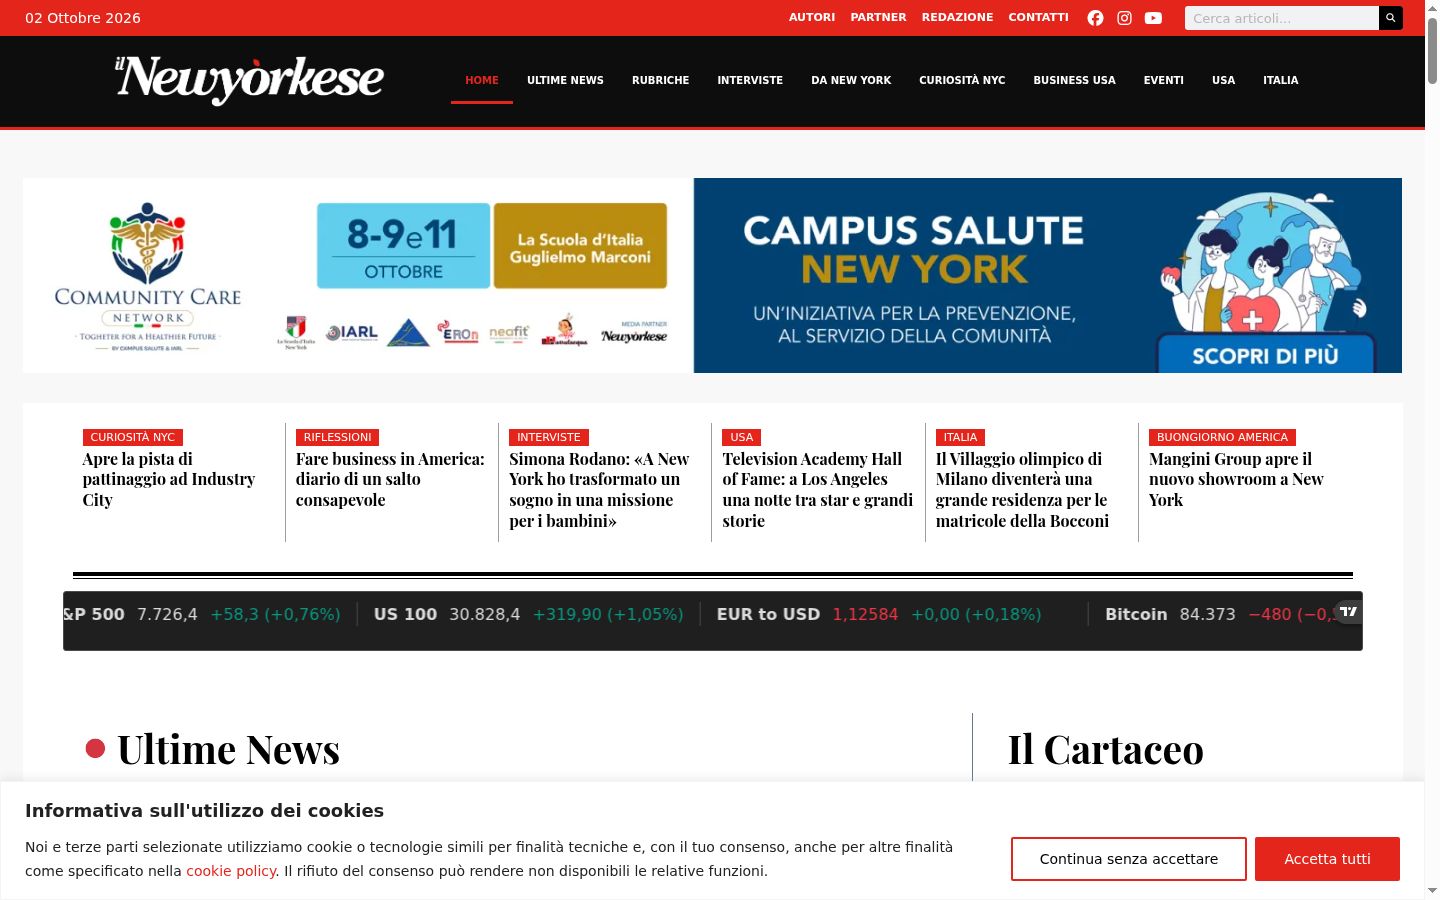Read the Simona Rodano interview article
This screenshot has width=1440, height=900.
click(x=600, y=490)
